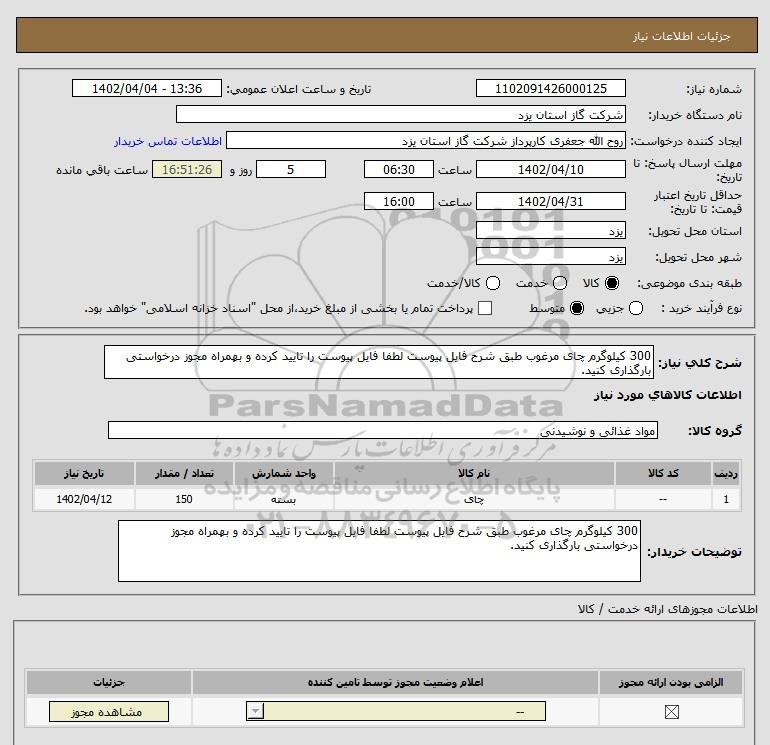The height and width of the screenshot is (745, 770).
Task: Click the need date cell 1402/04/12
Action: [84, 499]
